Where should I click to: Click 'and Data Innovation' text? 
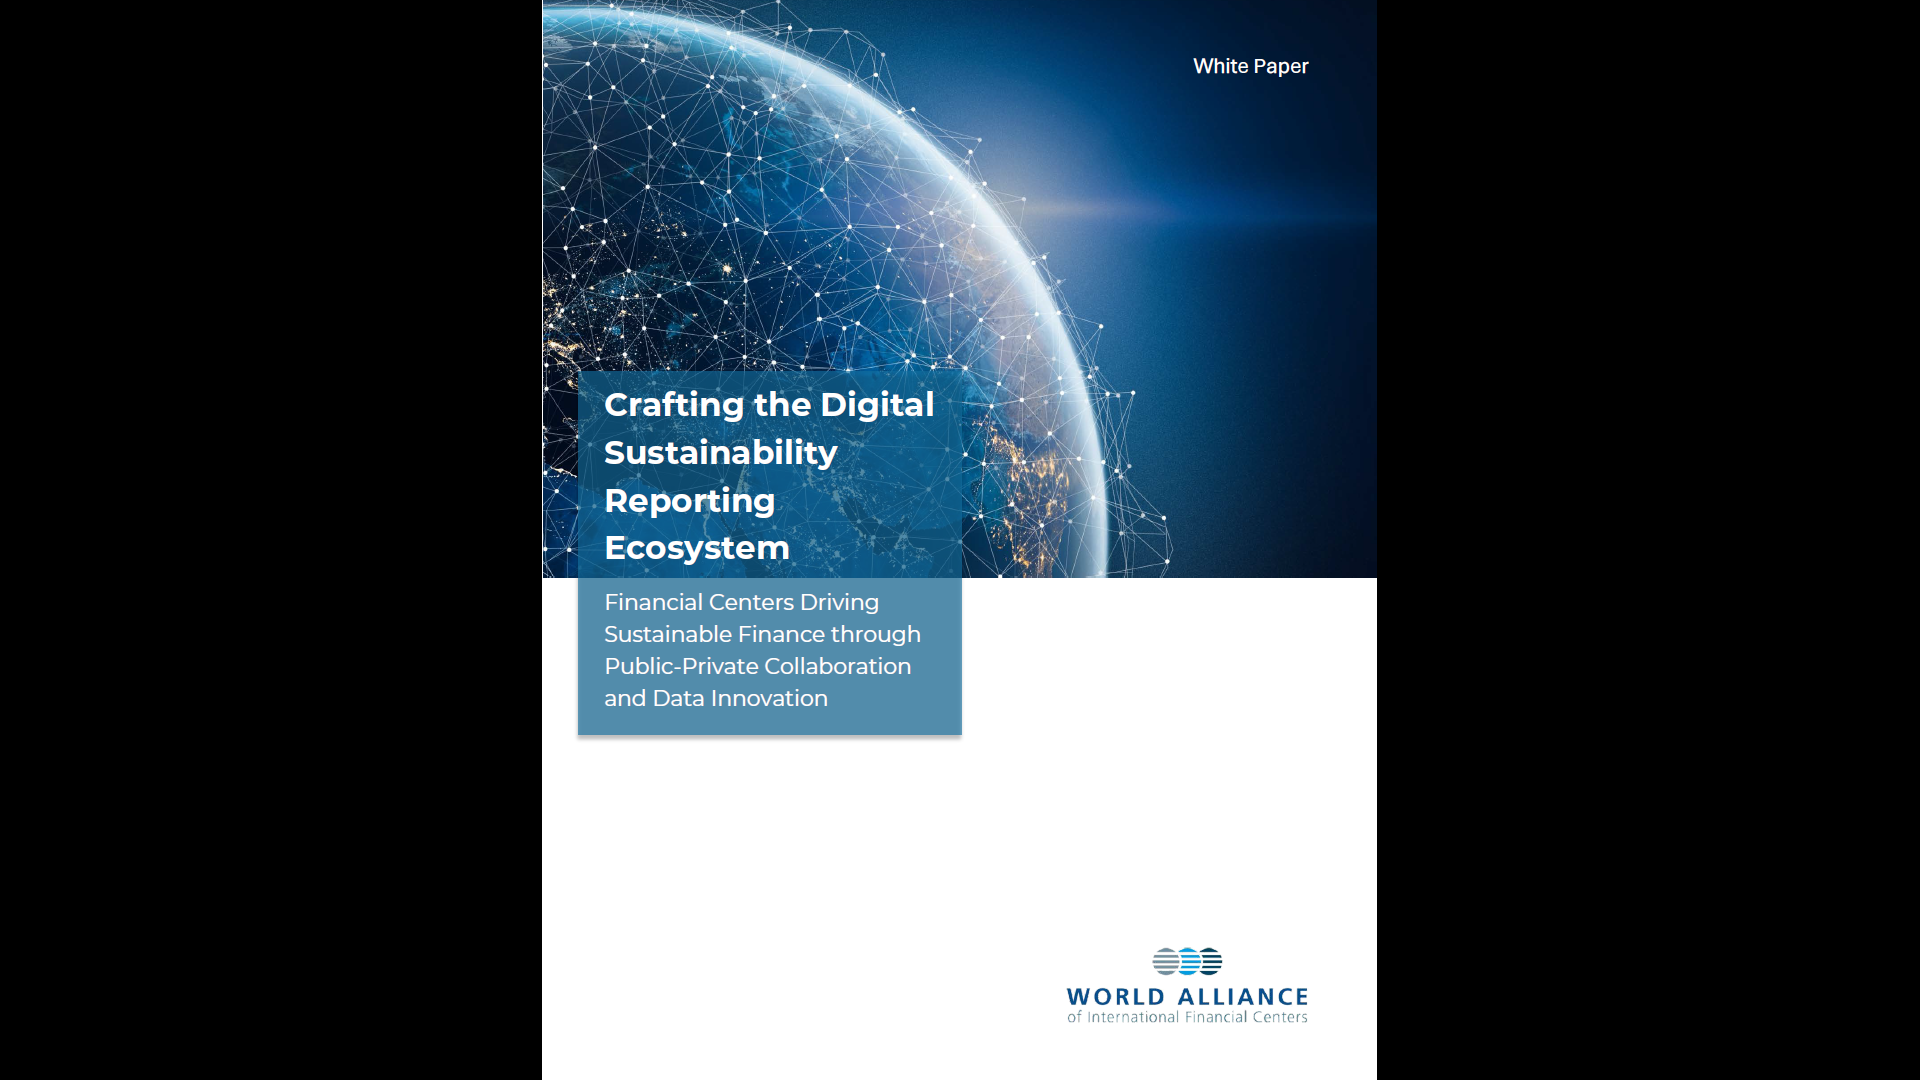click(x=716, y=699)
